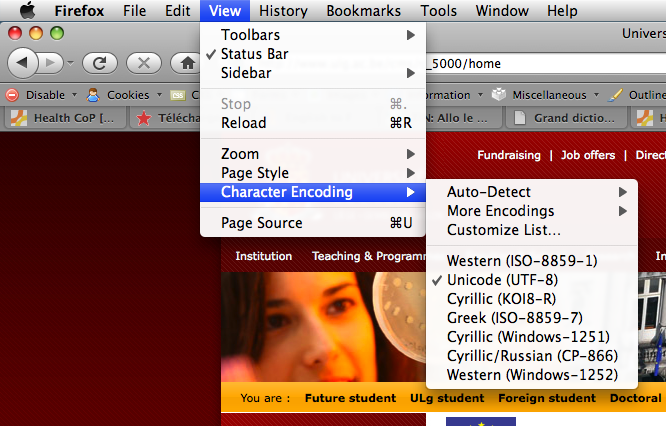Viewport: 666px width, 426px height.
Task: Click the red Disable icon in developer toolbar
Action: pos(12,95)
